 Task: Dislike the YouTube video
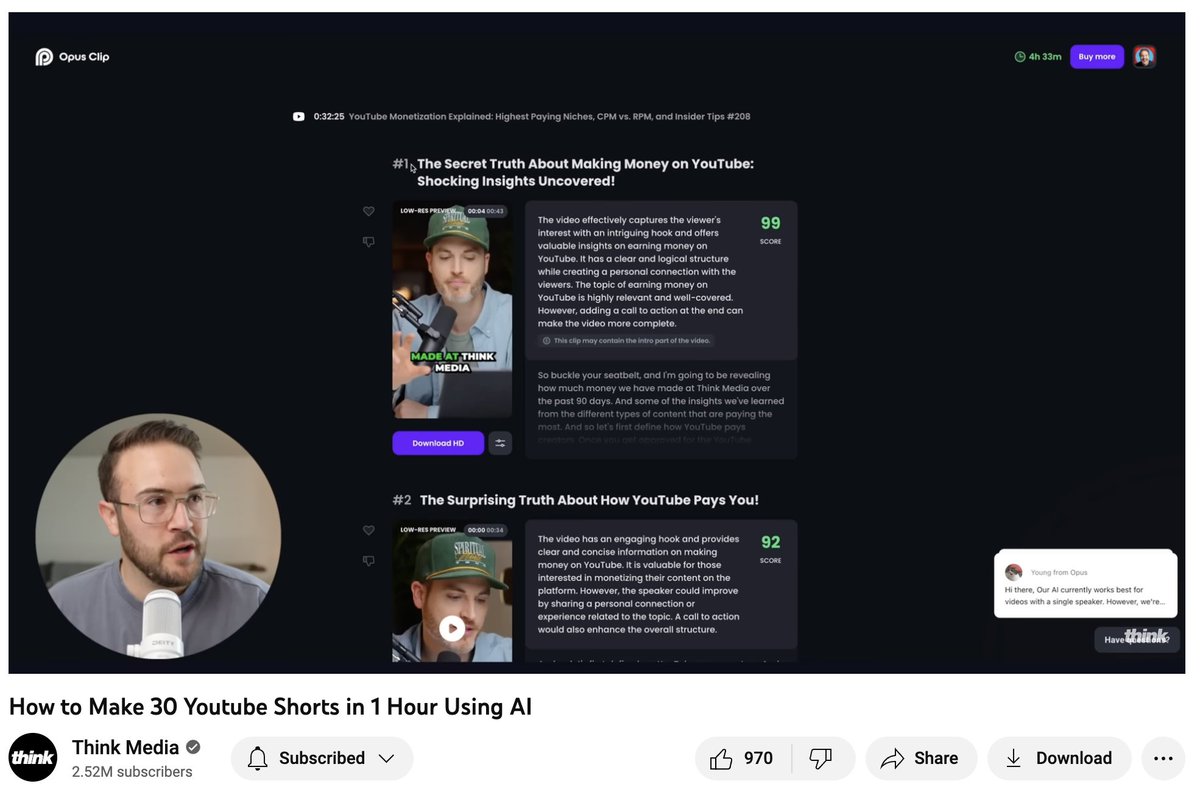pos(822,758)
